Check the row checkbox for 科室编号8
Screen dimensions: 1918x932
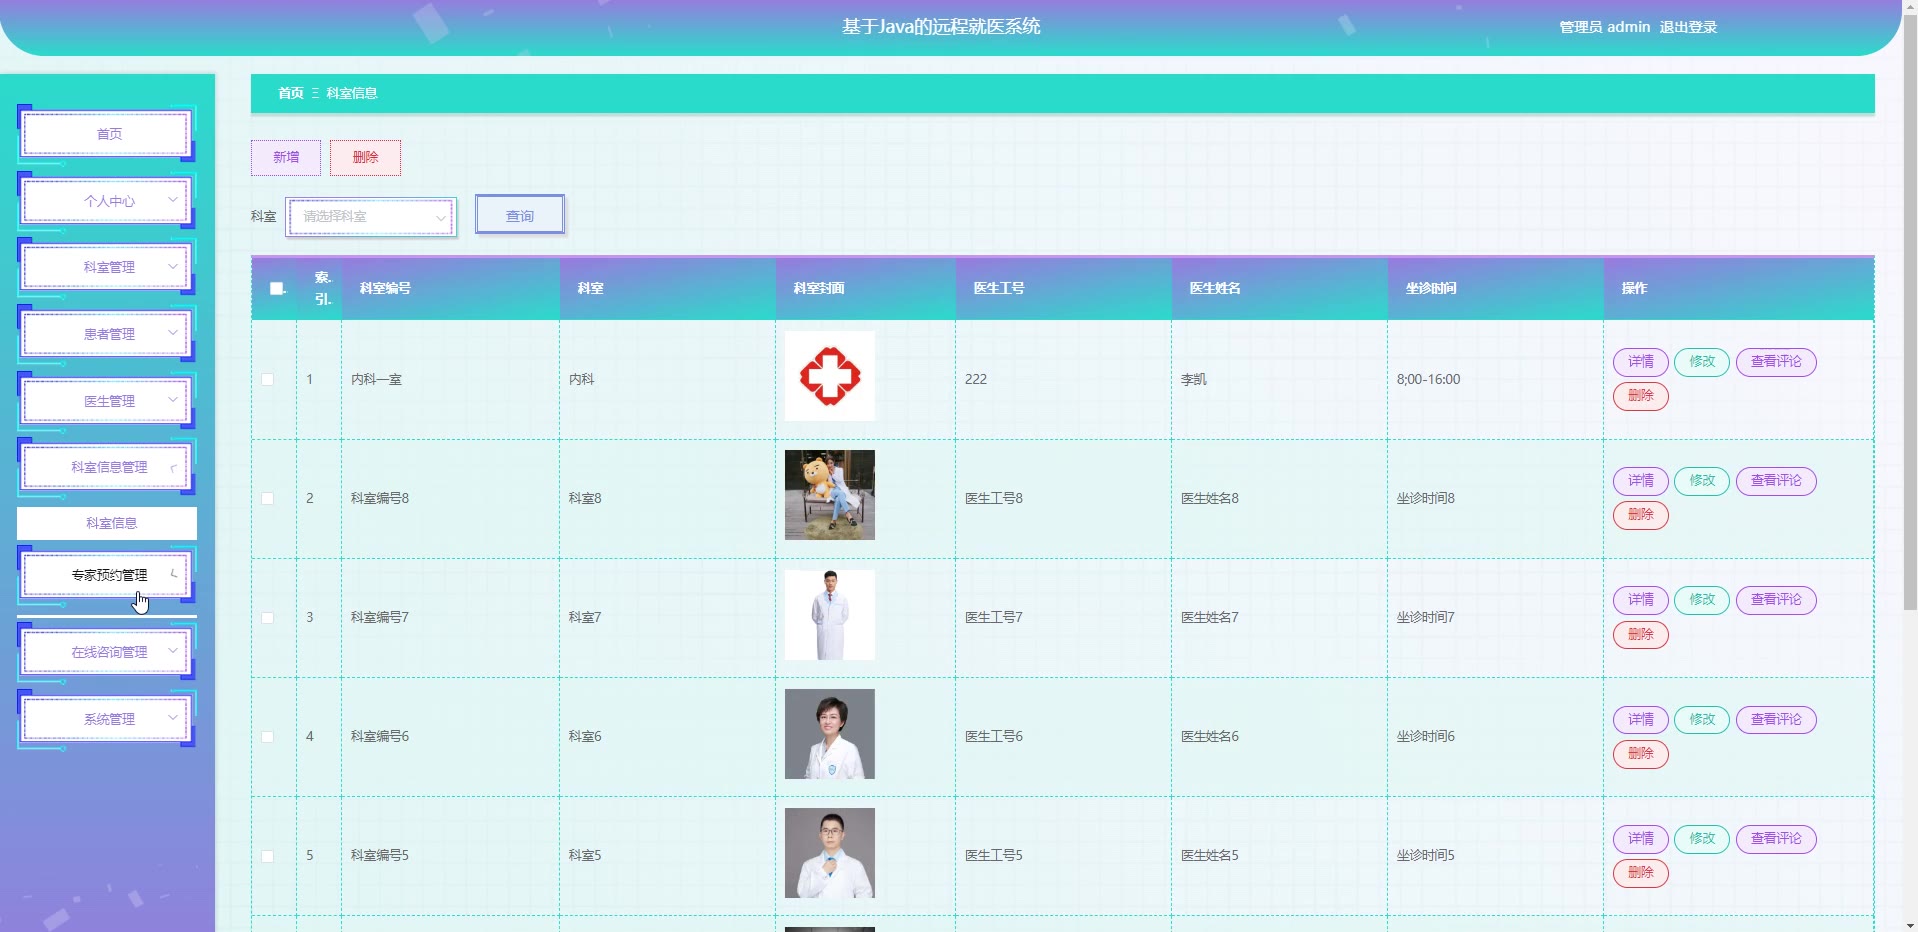point(267,499)
